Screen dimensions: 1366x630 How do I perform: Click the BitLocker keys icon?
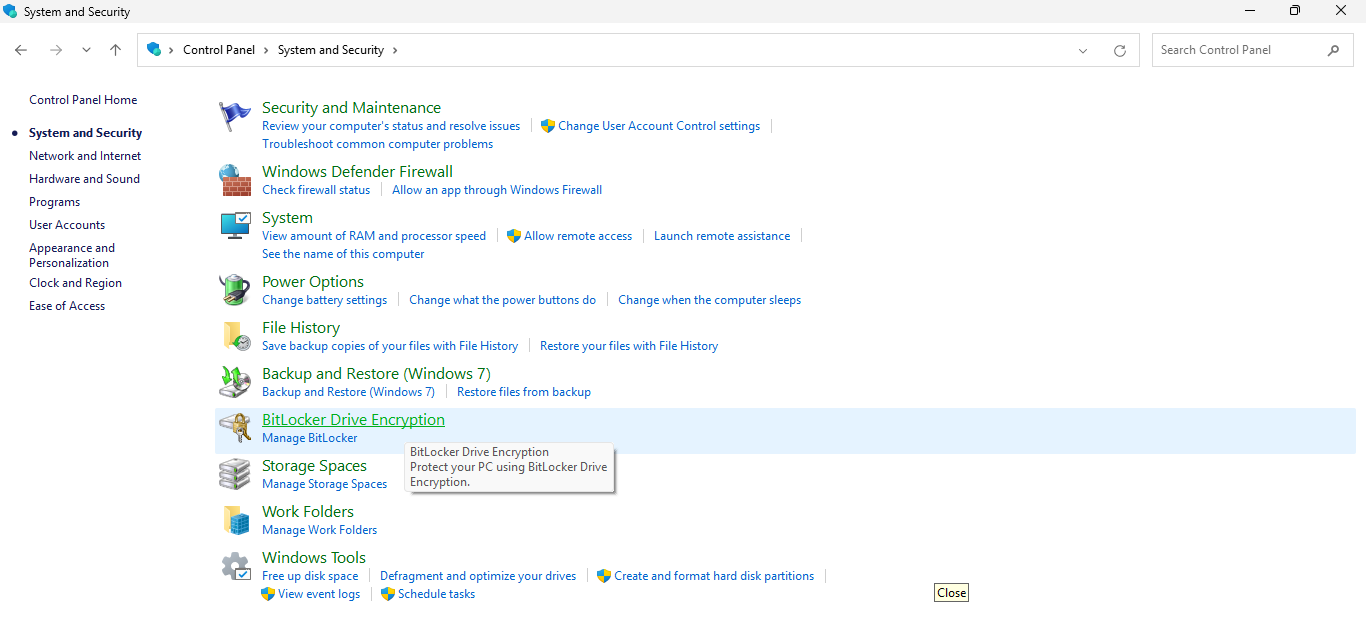(x=235, y=429)
